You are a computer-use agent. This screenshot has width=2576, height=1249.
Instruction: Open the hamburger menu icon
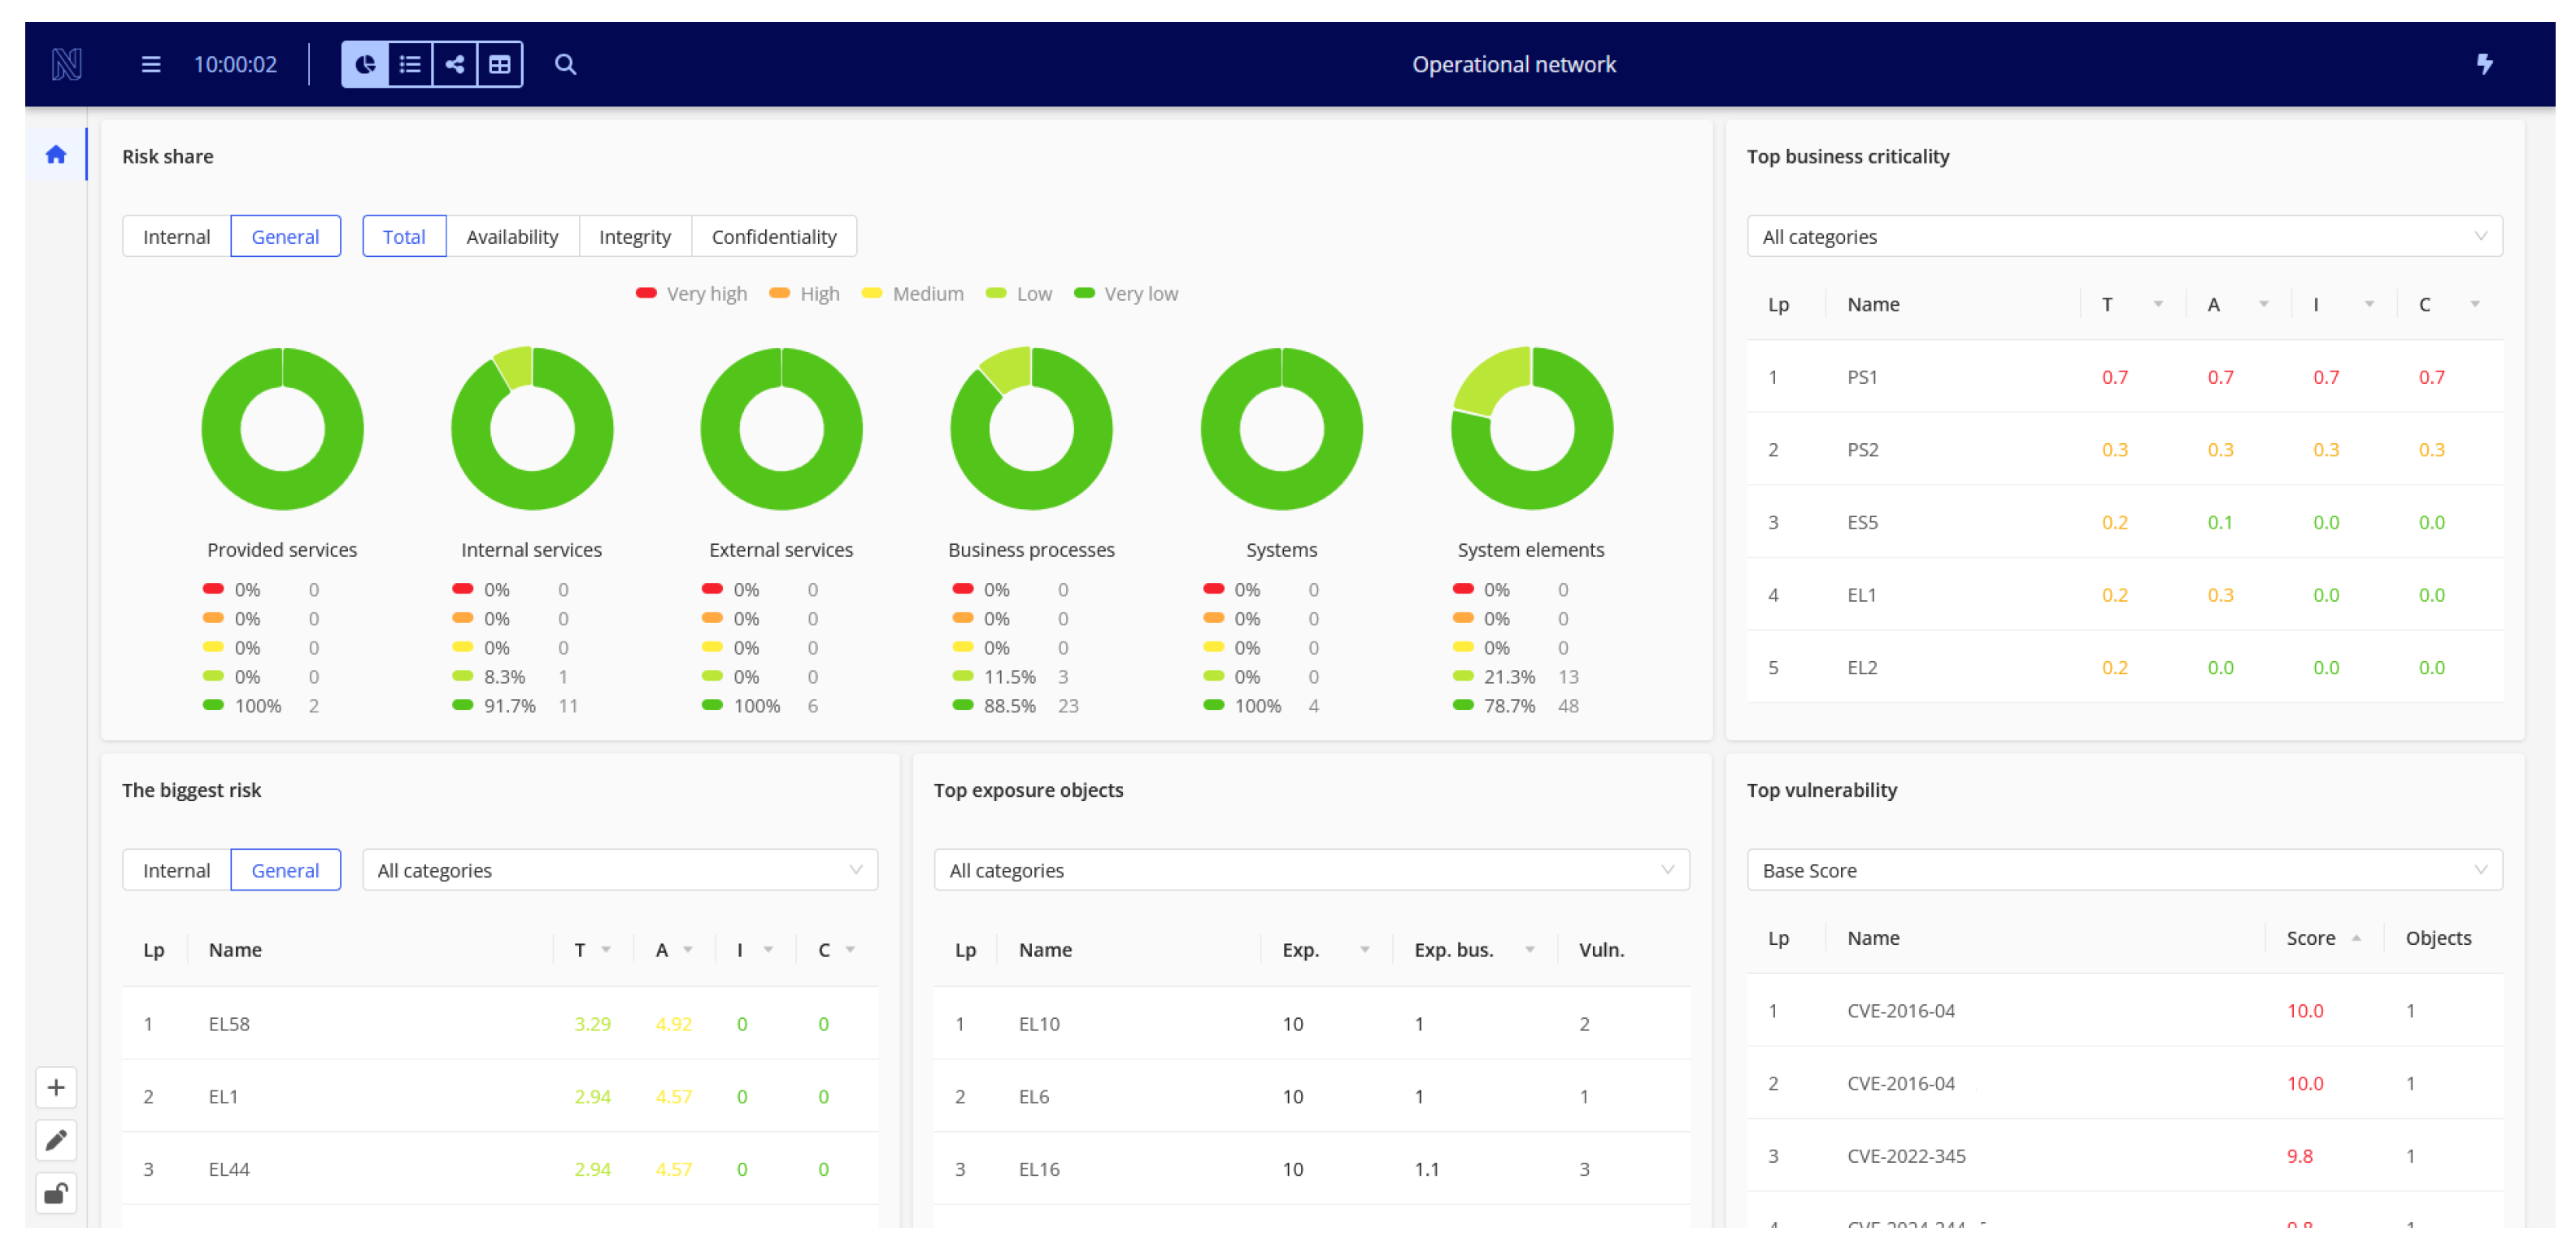(x=151, y=65)
